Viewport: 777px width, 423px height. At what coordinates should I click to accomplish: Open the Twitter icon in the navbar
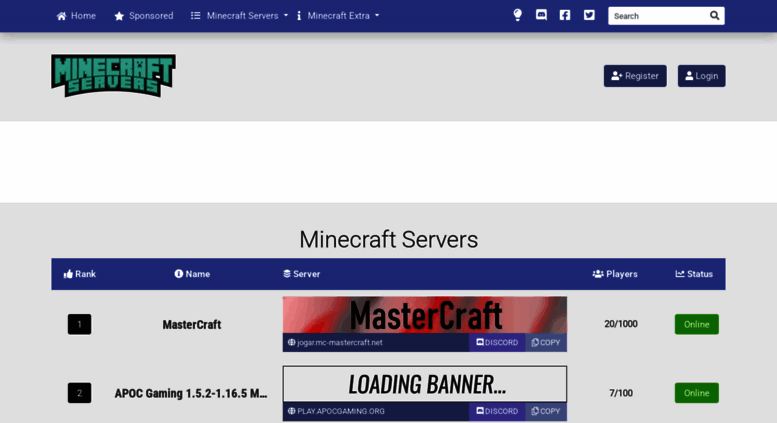click(x=589, y=15)
